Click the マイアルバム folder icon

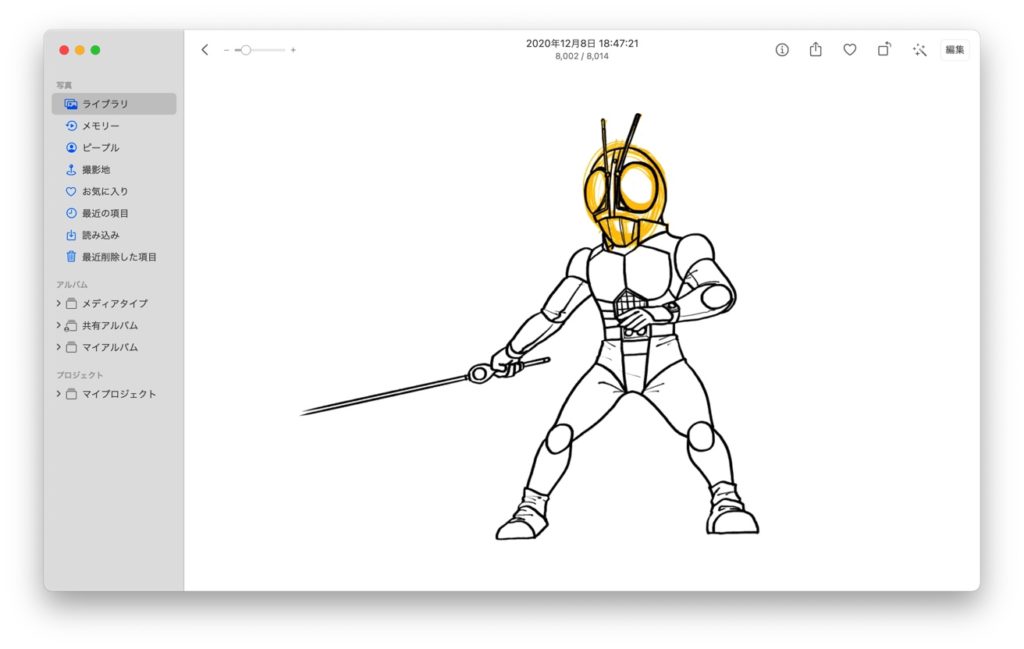pos(71,347)
